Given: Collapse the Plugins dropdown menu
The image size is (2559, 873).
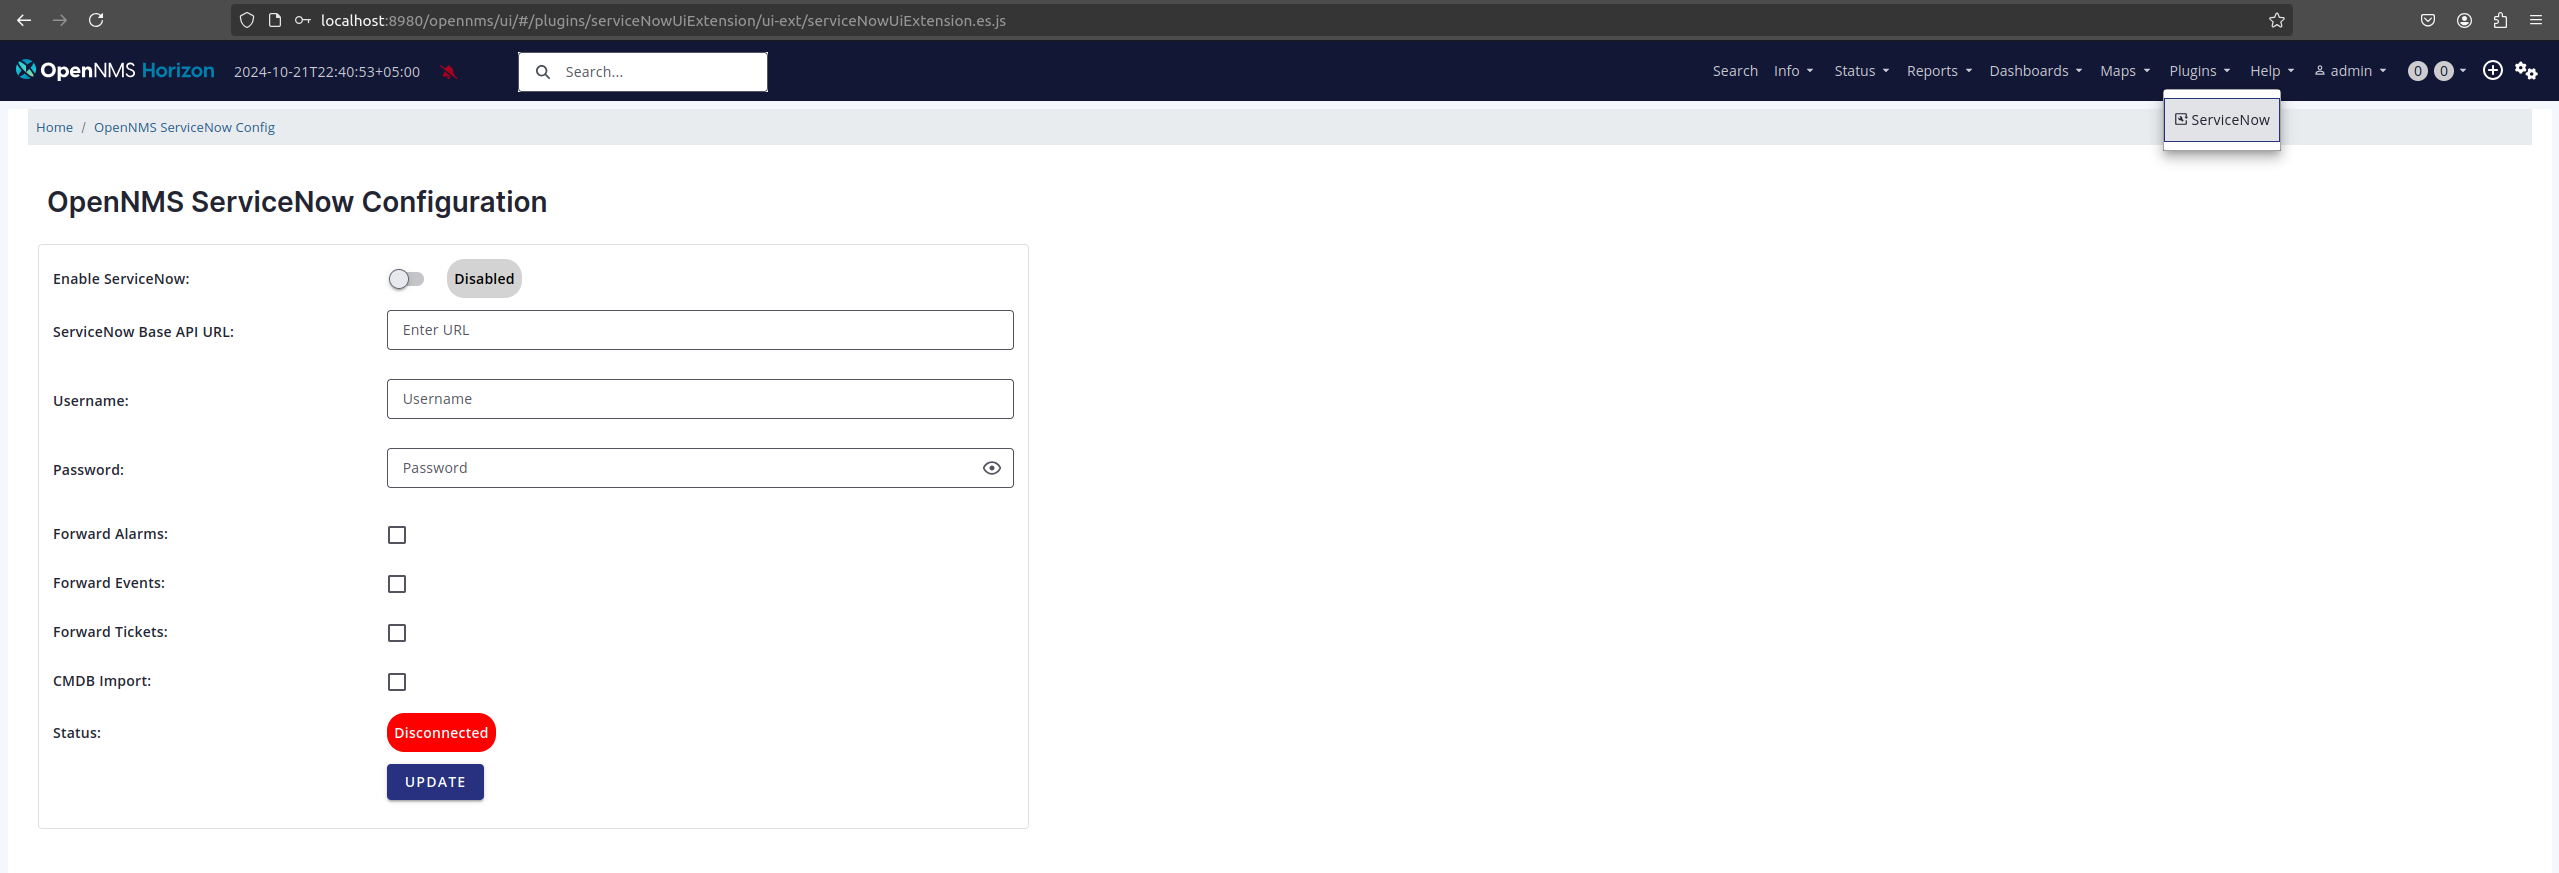Looking at the screenshot, I should point(2199,71).
